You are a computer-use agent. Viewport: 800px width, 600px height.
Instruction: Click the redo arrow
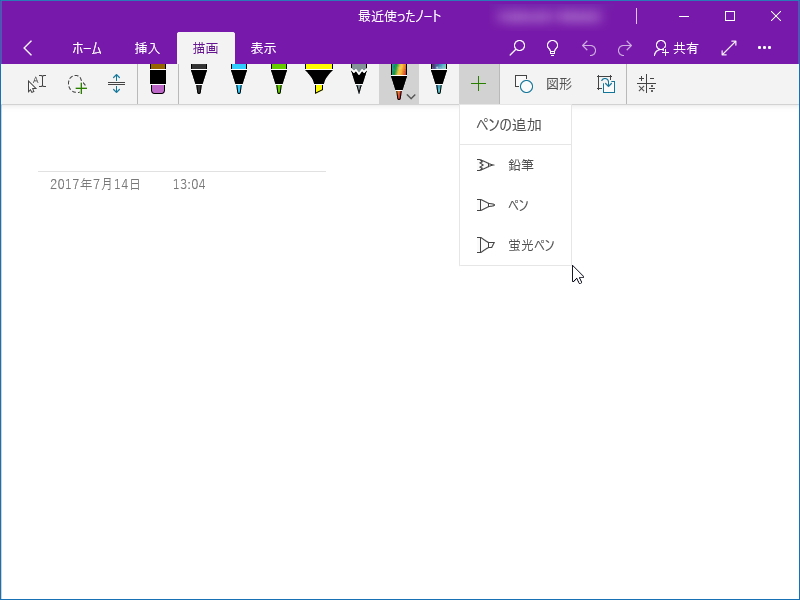624,47
